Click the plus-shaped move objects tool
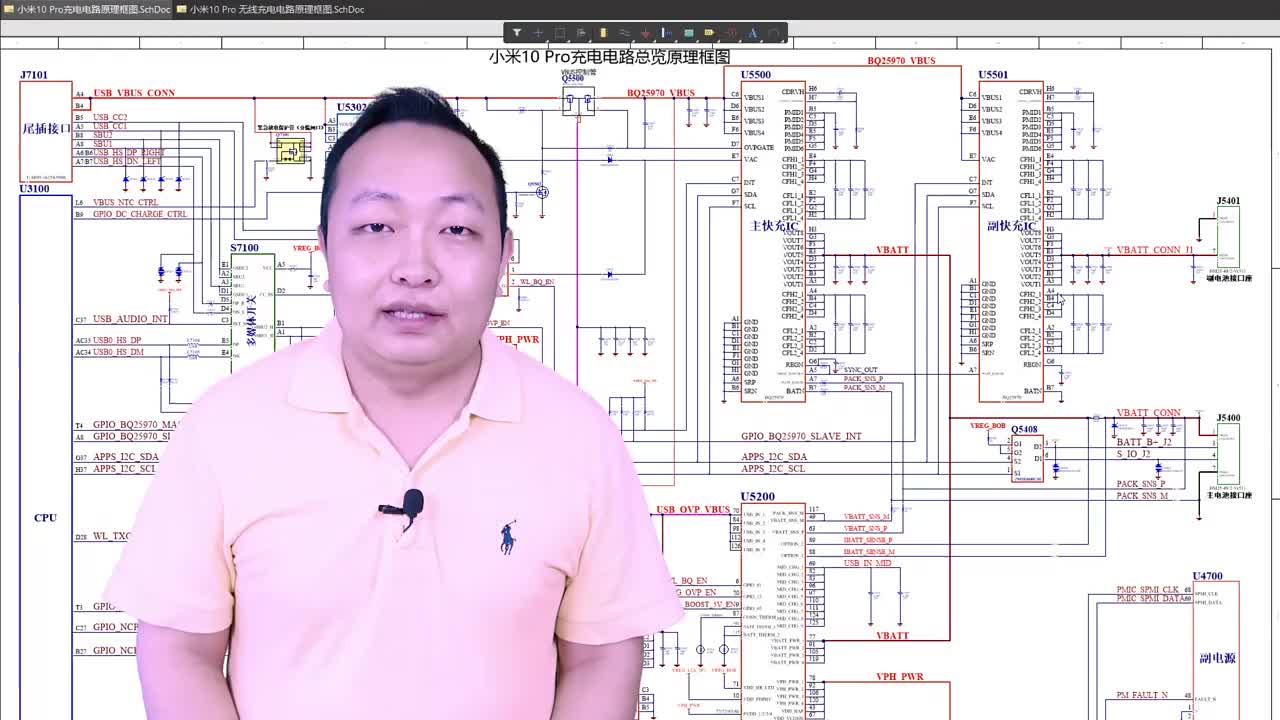Image resolution: width=1280 pixels, height=720 pixels. tap(538, 33)
